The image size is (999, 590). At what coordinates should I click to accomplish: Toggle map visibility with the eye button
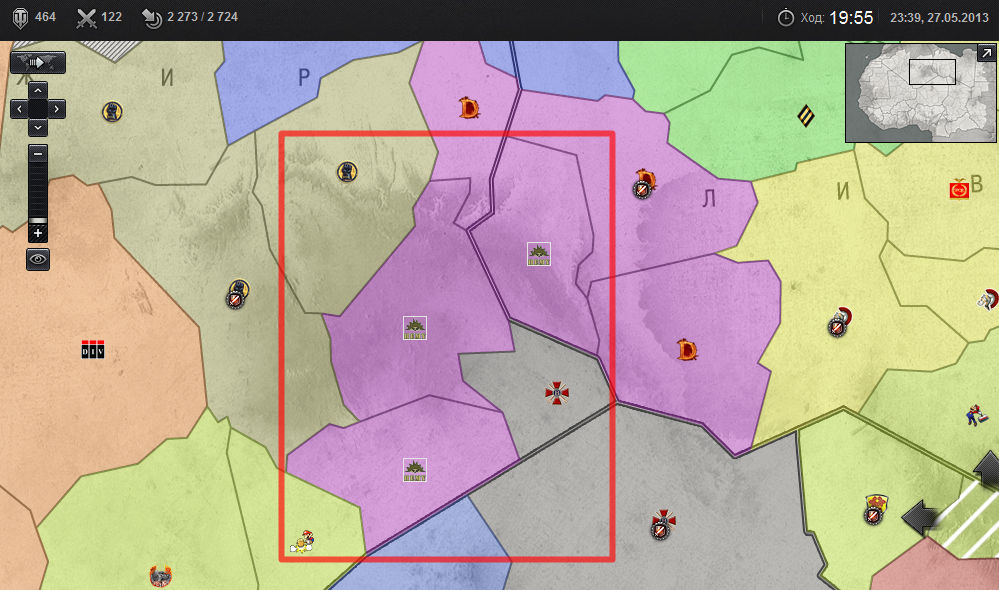pos(38,259)
